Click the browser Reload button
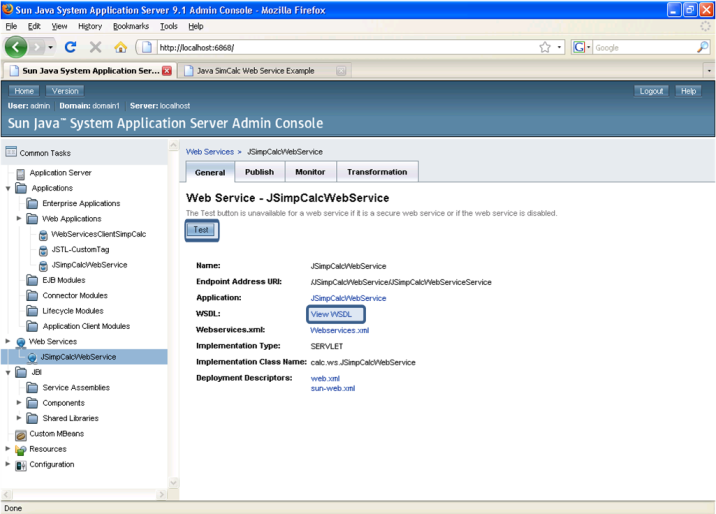Screen dimensions: 716x514 tap(72, 47)
